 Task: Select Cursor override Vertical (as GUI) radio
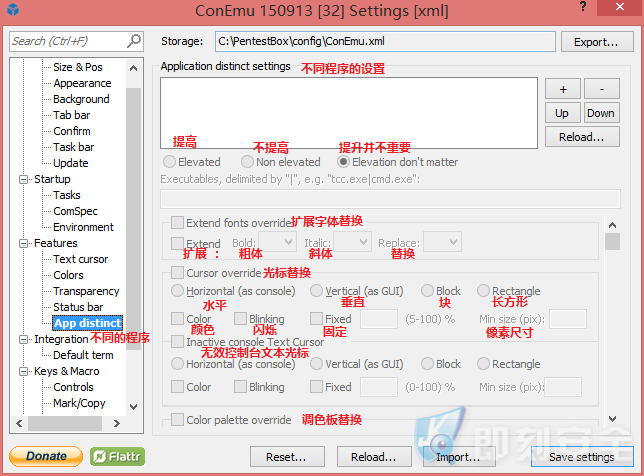(x=316, y=291)
